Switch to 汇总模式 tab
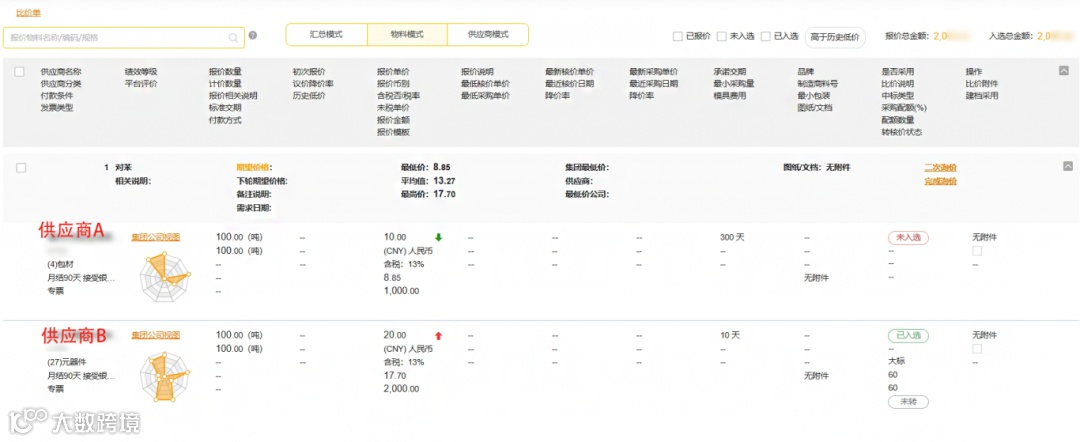 [326, 34]
